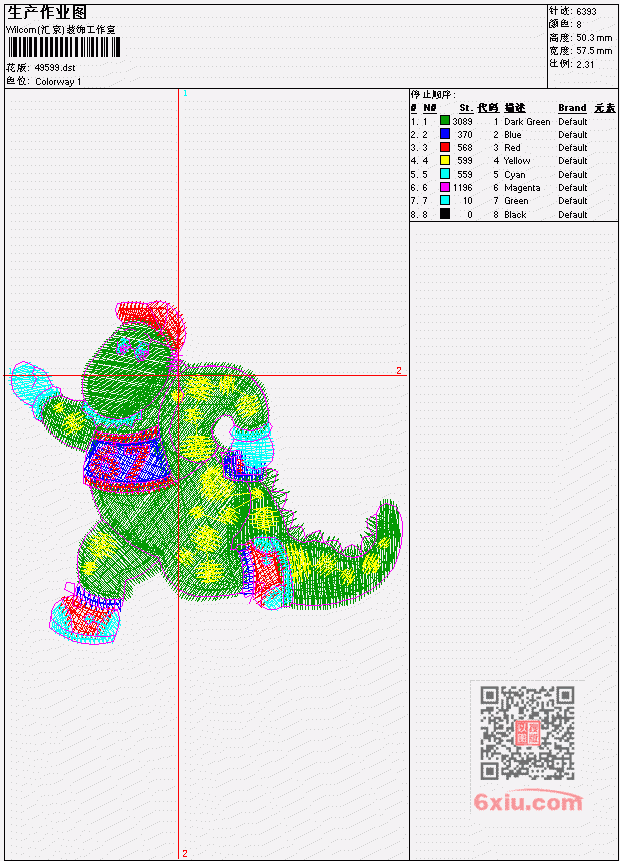Select the 'Cyan' description text
620x861 pixels.
click(515, 175)
